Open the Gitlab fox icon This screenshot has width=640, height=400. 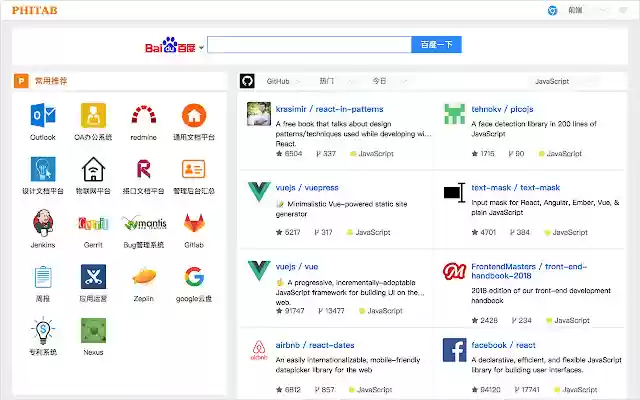194,223
